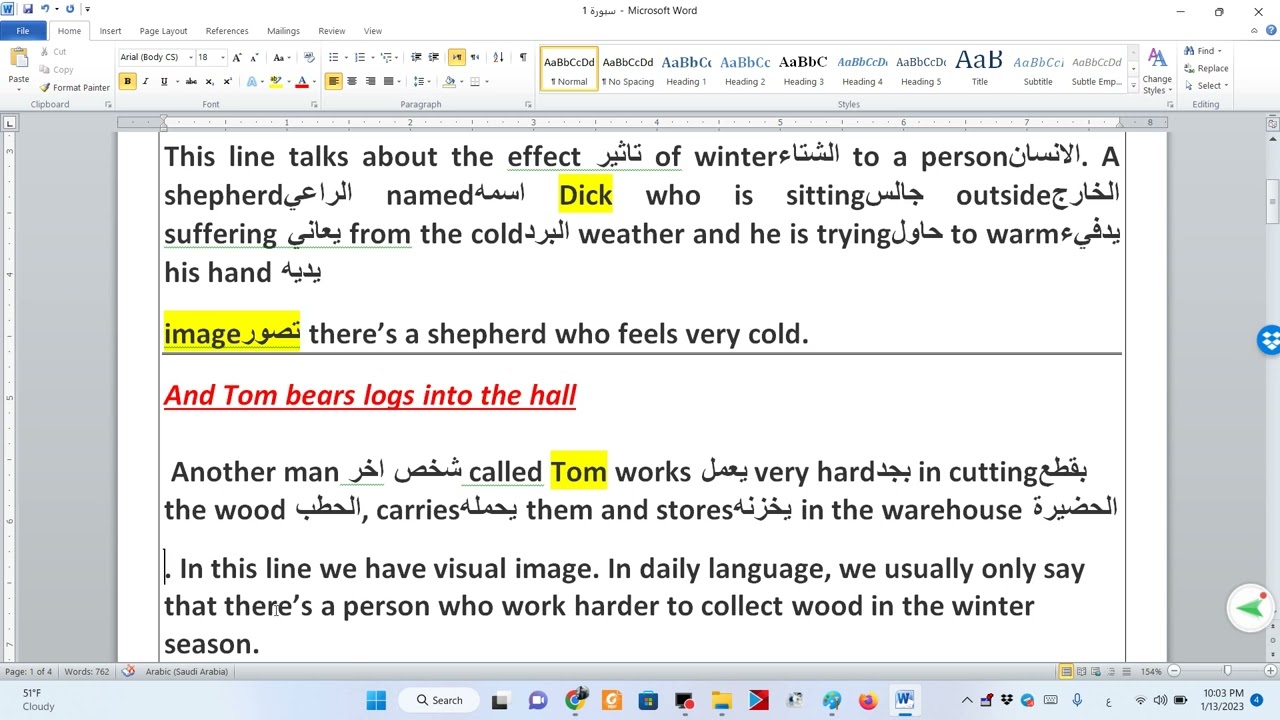Screen dimensions: 1280x720
Task: Open Windows taskbar Search box
Action: [439, 700]
